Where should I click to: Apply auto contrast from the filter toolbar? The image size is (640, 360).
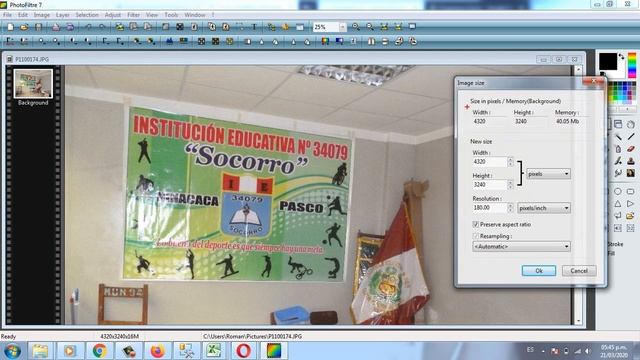24,41
